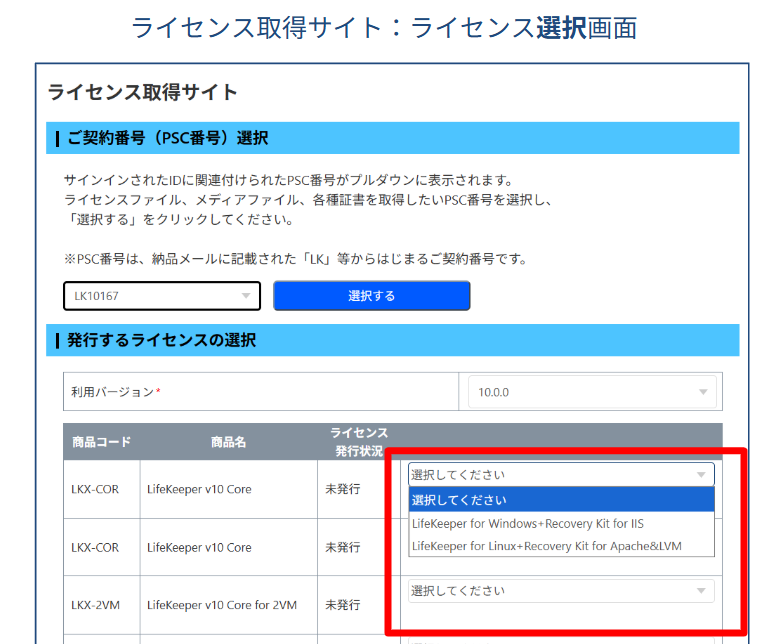780x644 pixels.
Task: Click the ライセンス取得サイト page heading
Action: (x=142, y=92)
